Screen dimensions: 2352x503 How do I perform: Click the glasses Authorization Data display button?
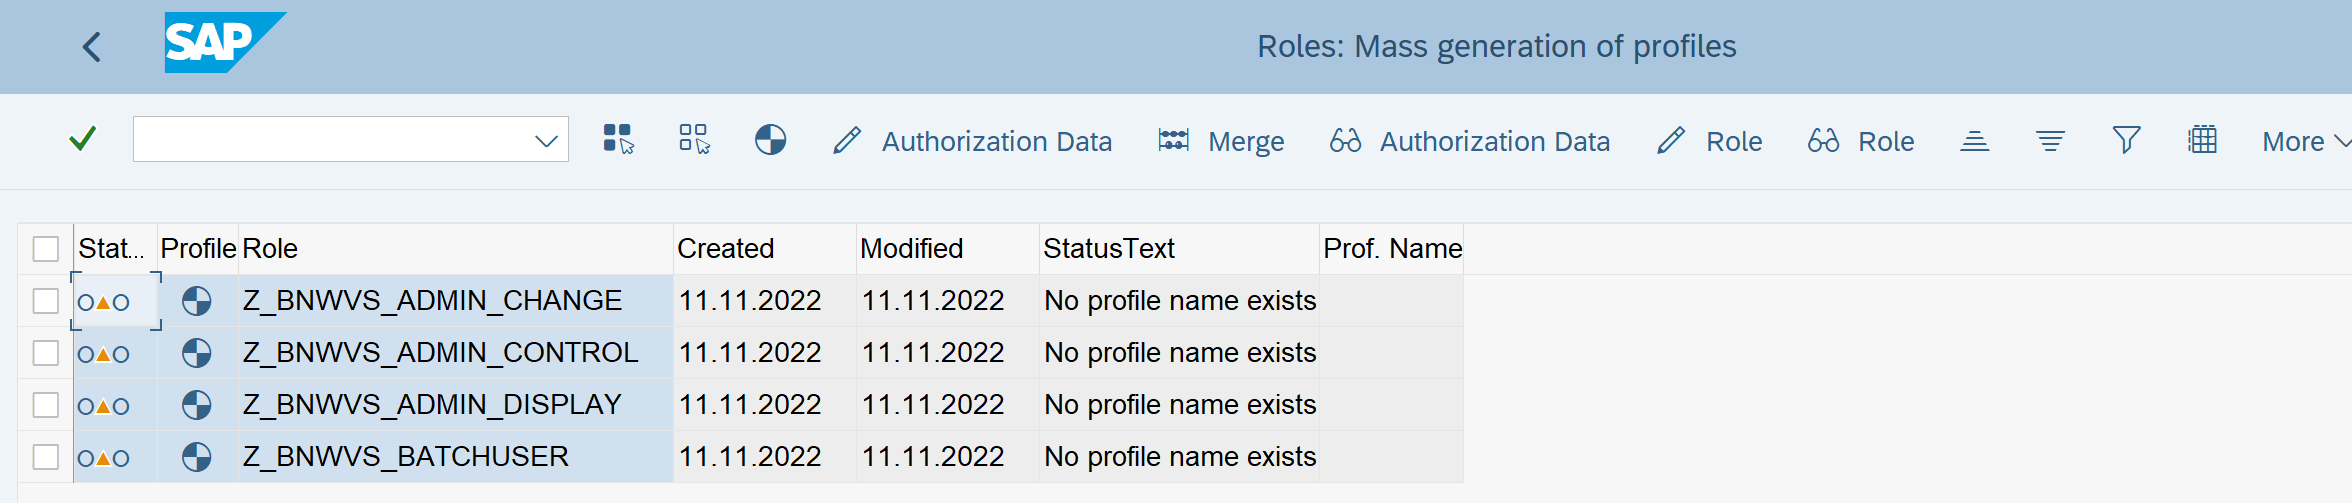point(1470,142)
